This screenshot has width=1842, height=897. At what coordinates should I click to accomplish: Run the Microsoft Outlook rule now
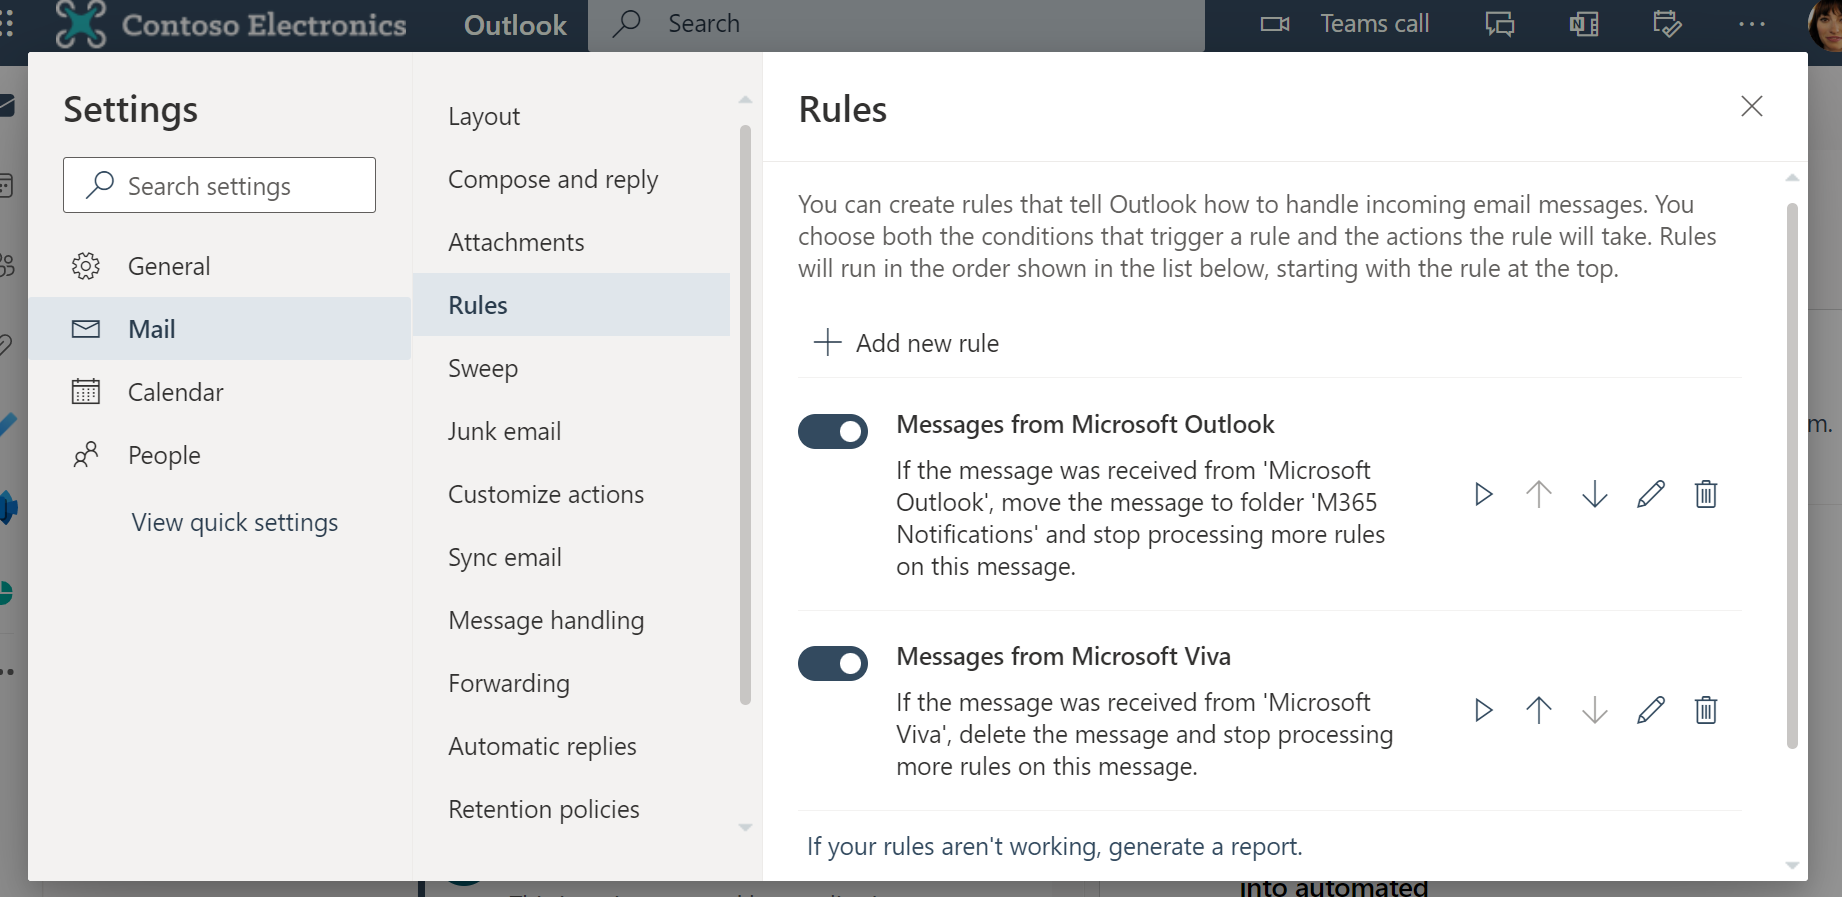click(x=1484, y=494)
